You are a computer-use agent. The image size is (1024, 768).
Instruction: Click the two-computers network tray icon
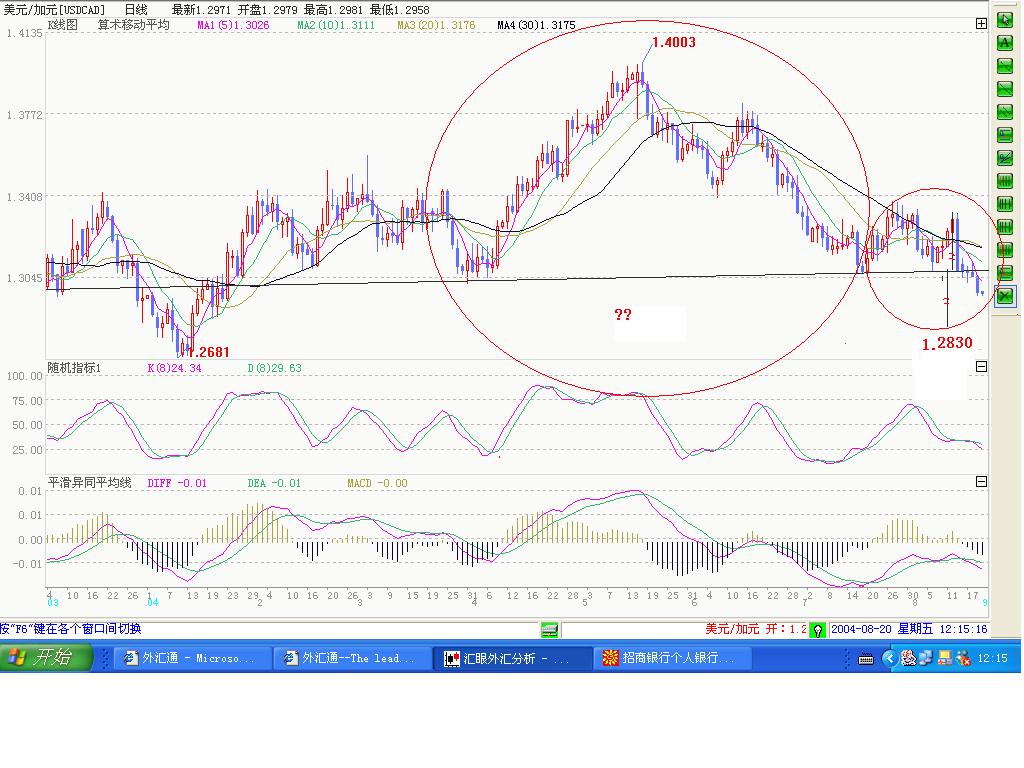pyautogui.click(x=926, y=658)
